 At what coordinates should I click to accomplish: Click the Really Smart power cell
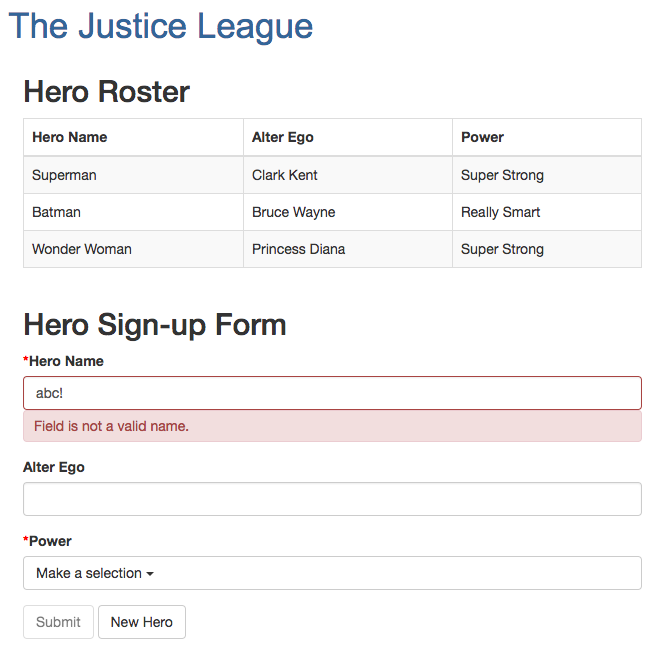547,212
